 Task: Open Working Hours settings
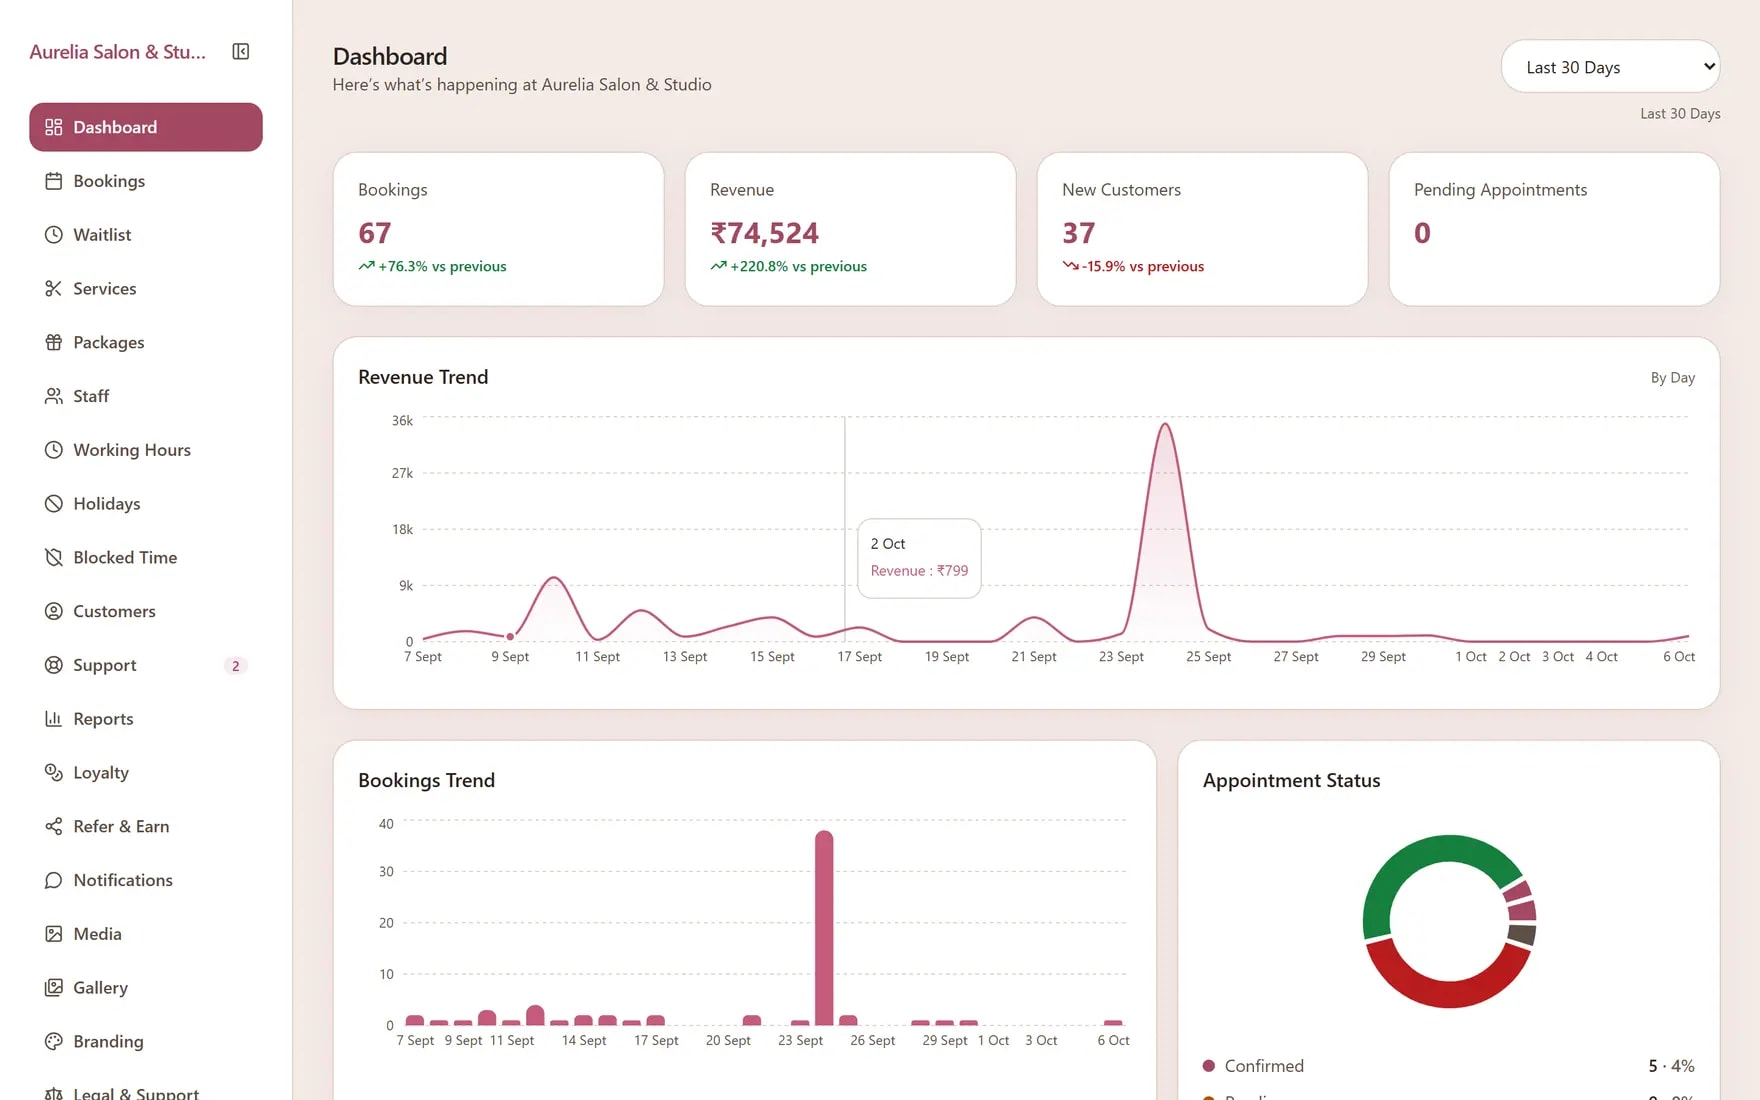[x=146, y=450]
